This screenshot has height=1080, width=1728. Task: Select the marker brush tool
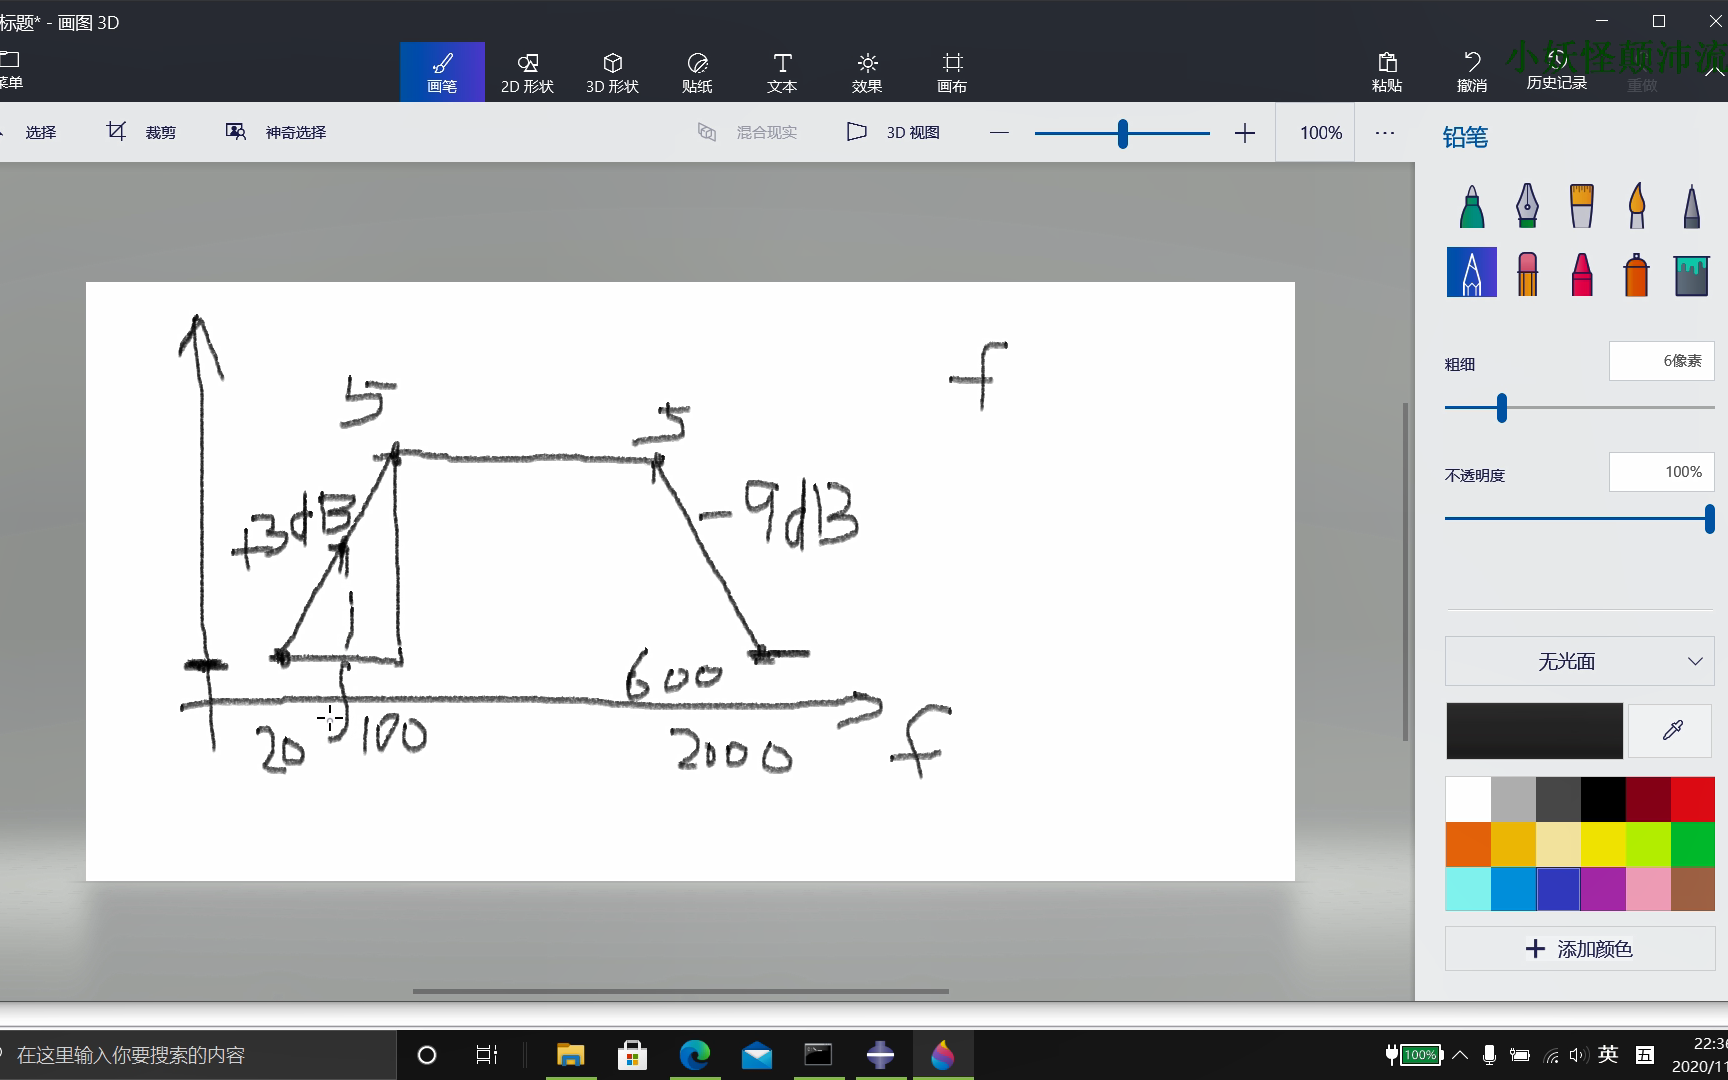coord(1472,206)
